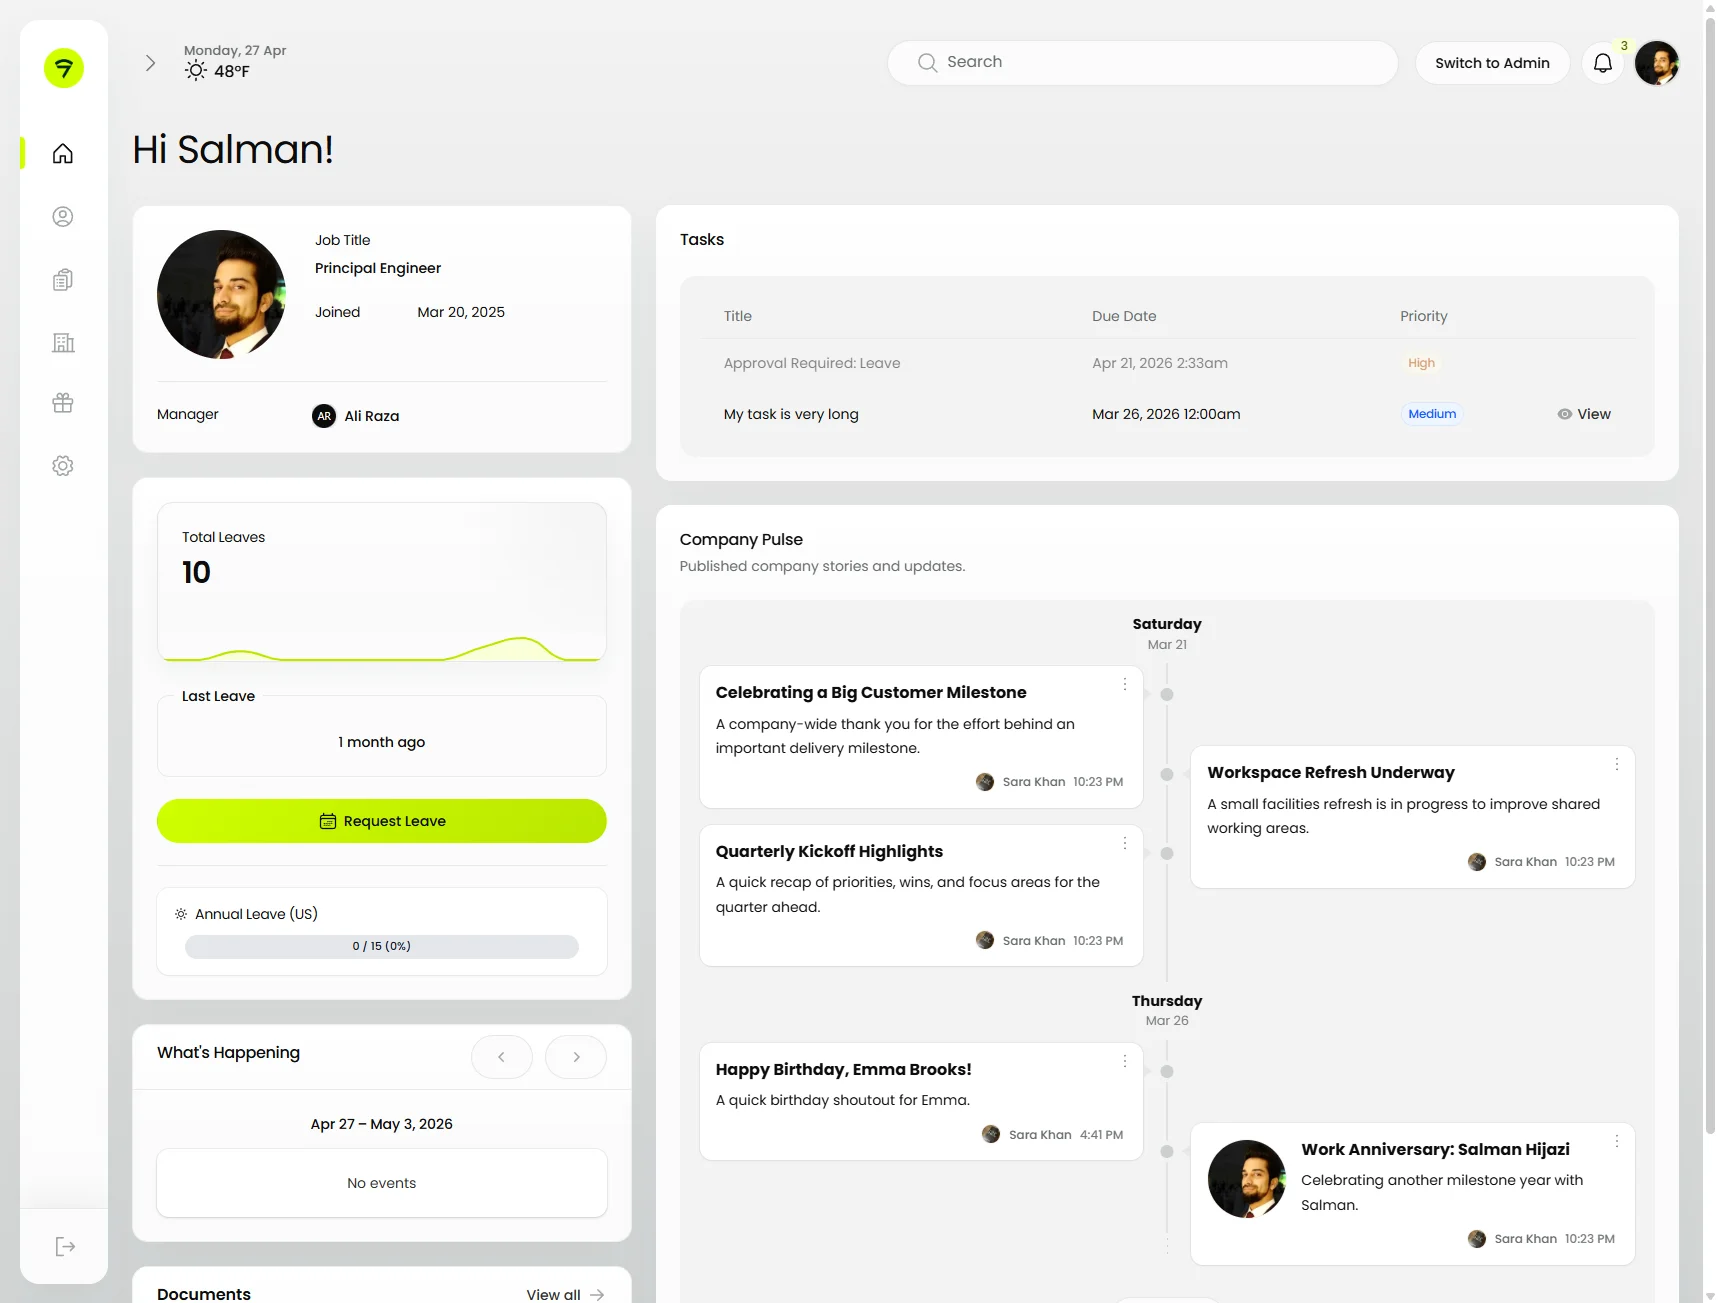
Task: Click Switch to Admin button
Action: 1491,63
